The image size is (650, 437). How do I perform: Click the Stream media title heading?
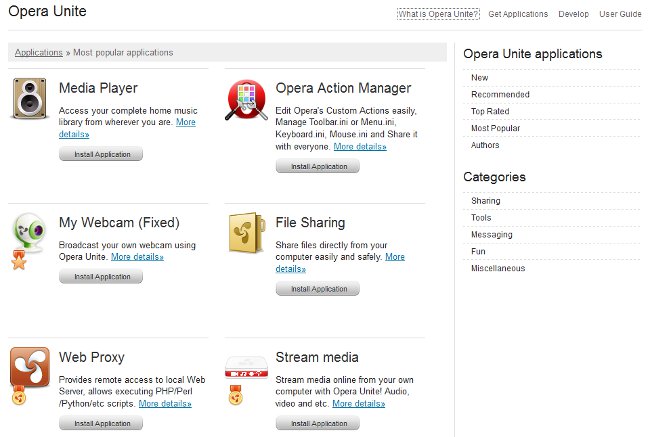(x=317, y=357)
